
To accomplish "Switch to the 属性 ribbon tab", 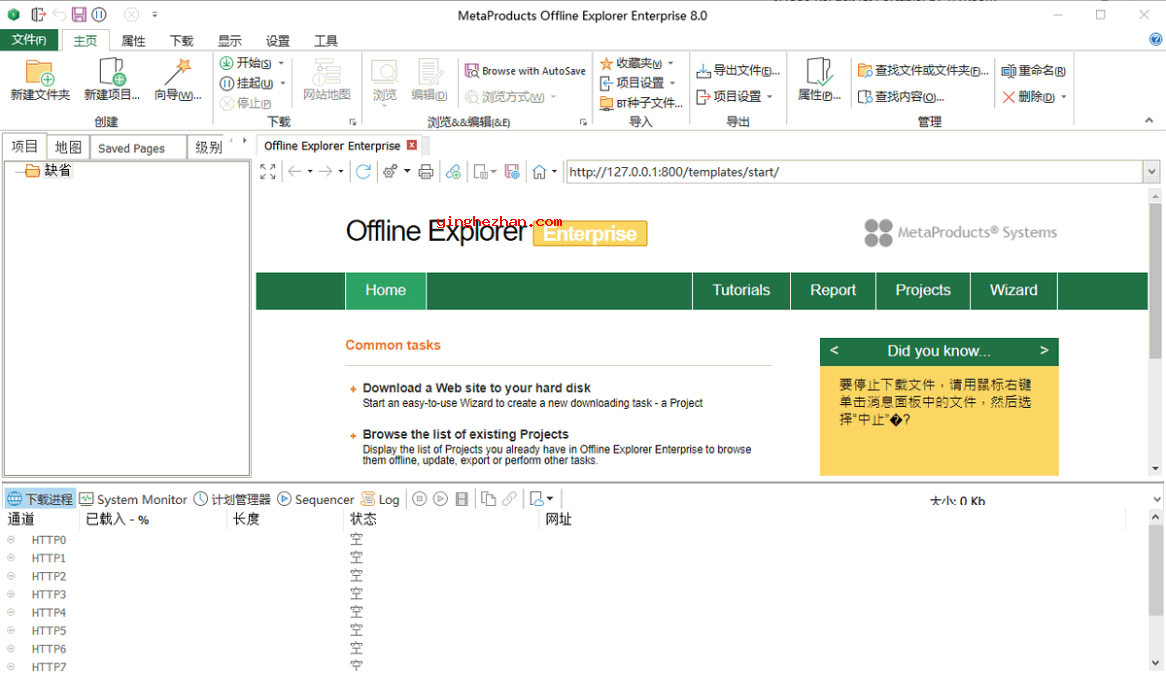I will tap(134, 41).
